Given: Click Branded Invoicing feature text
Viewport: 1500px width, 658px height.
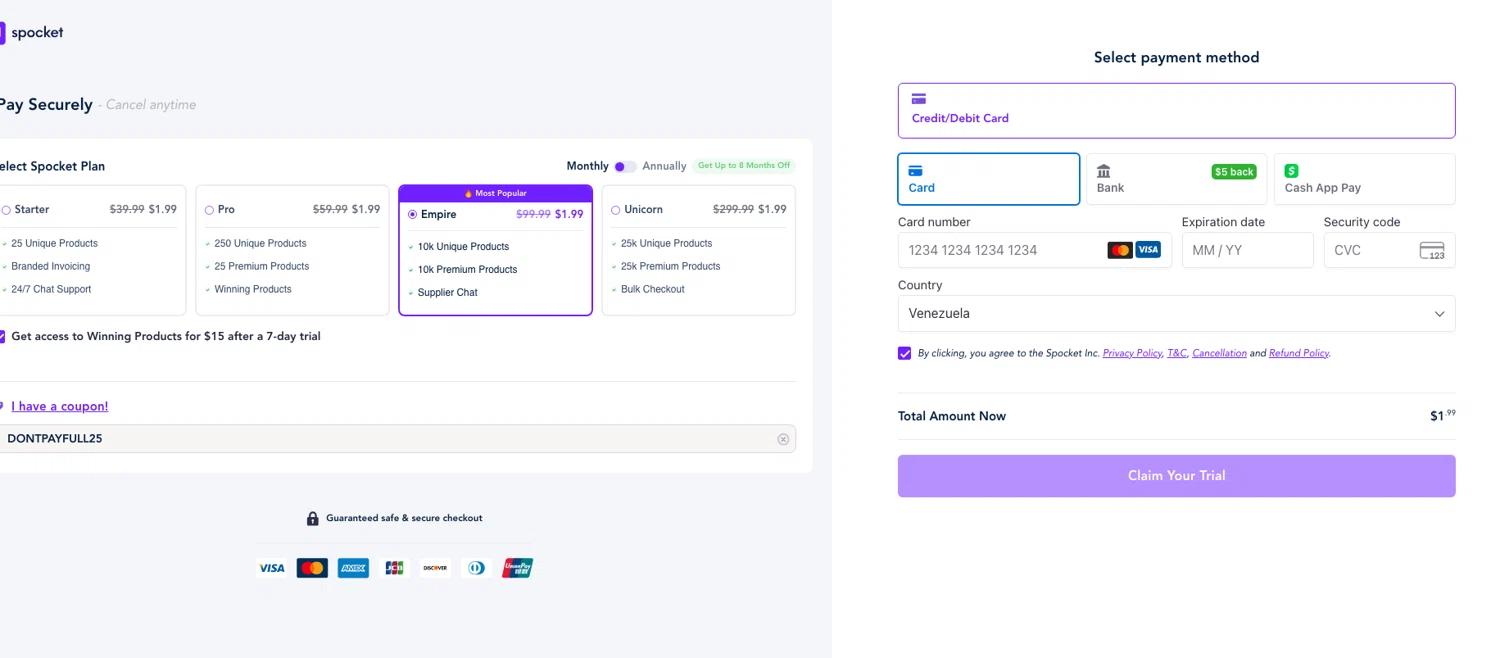Looking at the screenshot, I should click(51, 267).
